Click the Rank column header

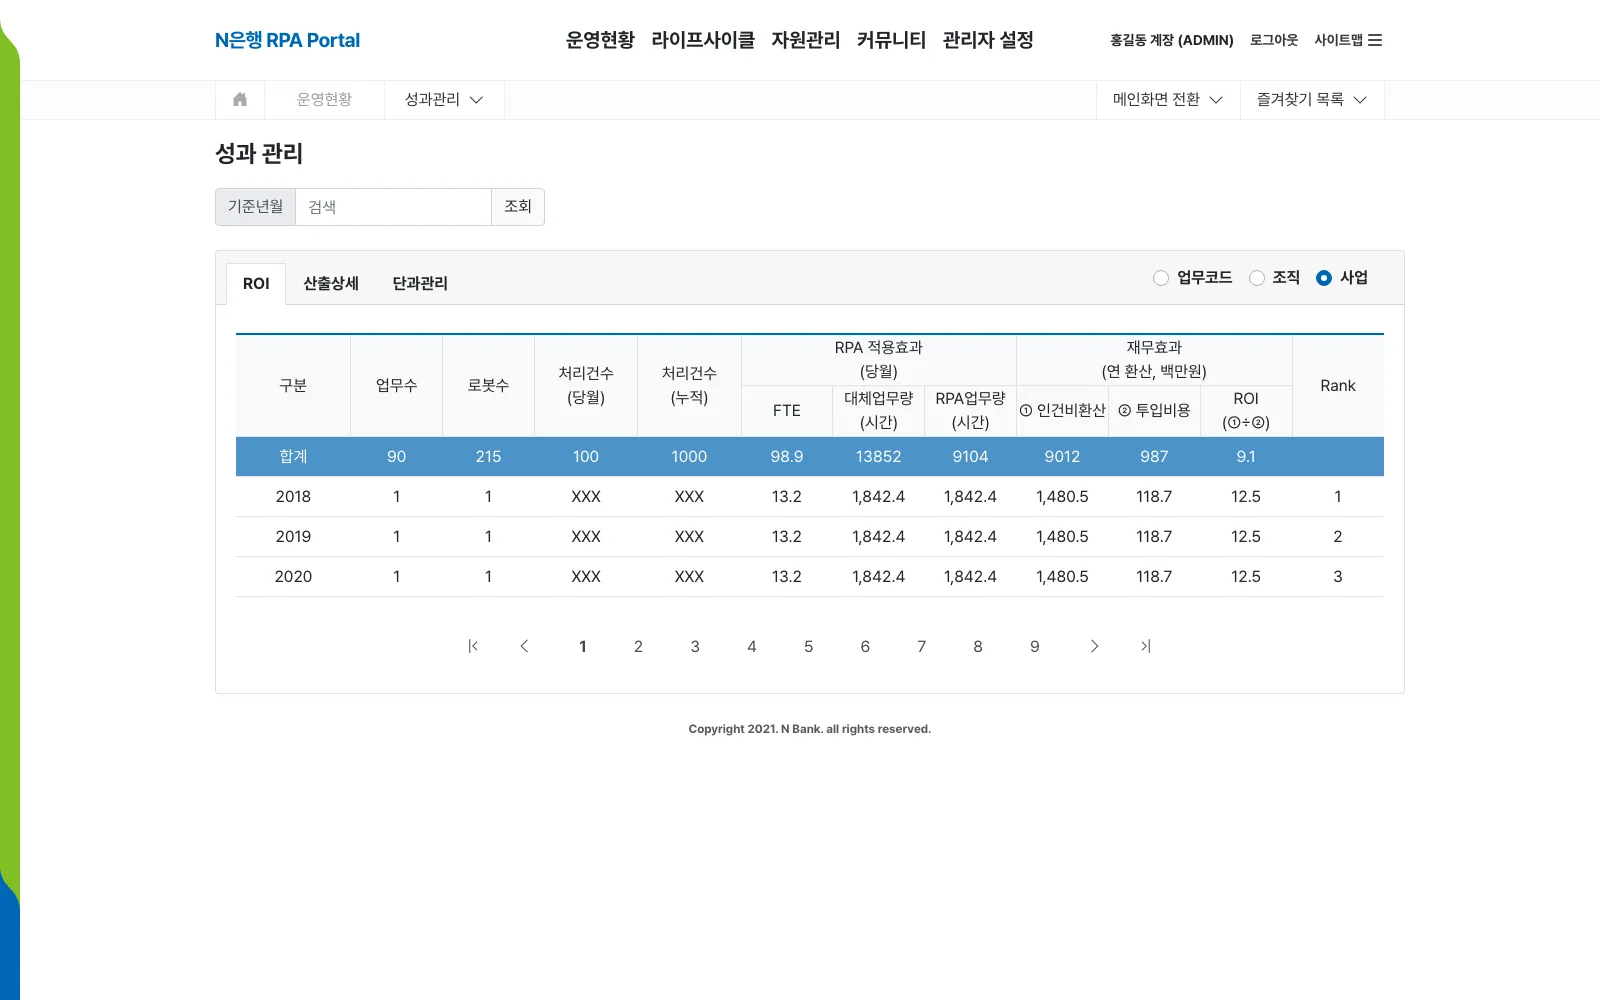[1338, 386]
